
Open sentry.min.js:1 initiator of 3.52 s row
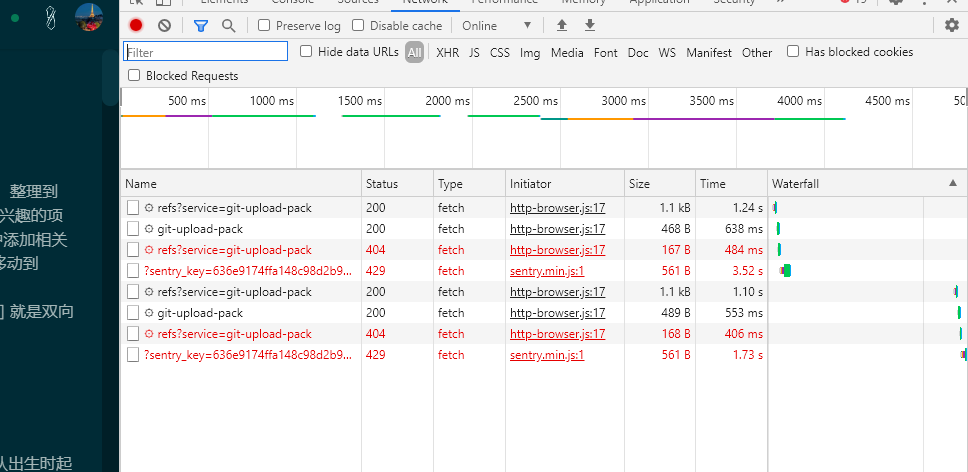coord(547,271)
